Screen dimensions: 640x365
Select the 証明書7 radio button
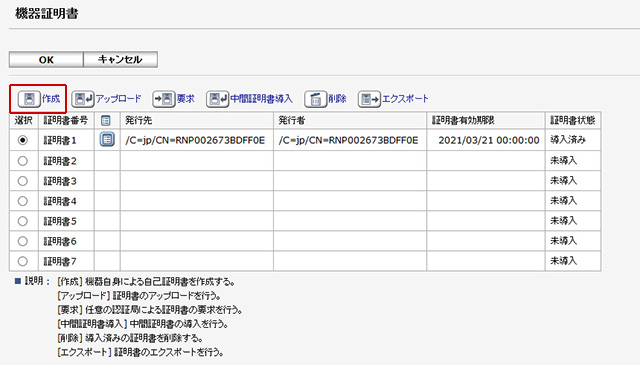click(x=23, y=261)
